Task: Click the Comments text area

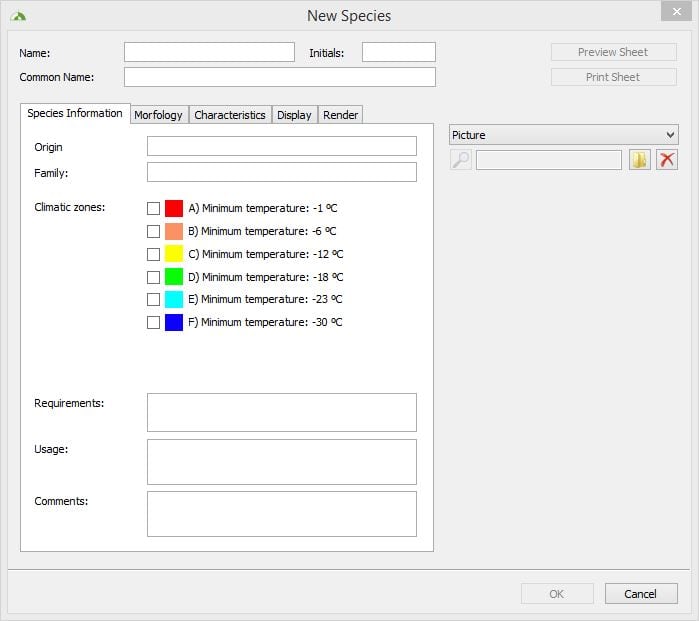Action: [x=282, y=514]
